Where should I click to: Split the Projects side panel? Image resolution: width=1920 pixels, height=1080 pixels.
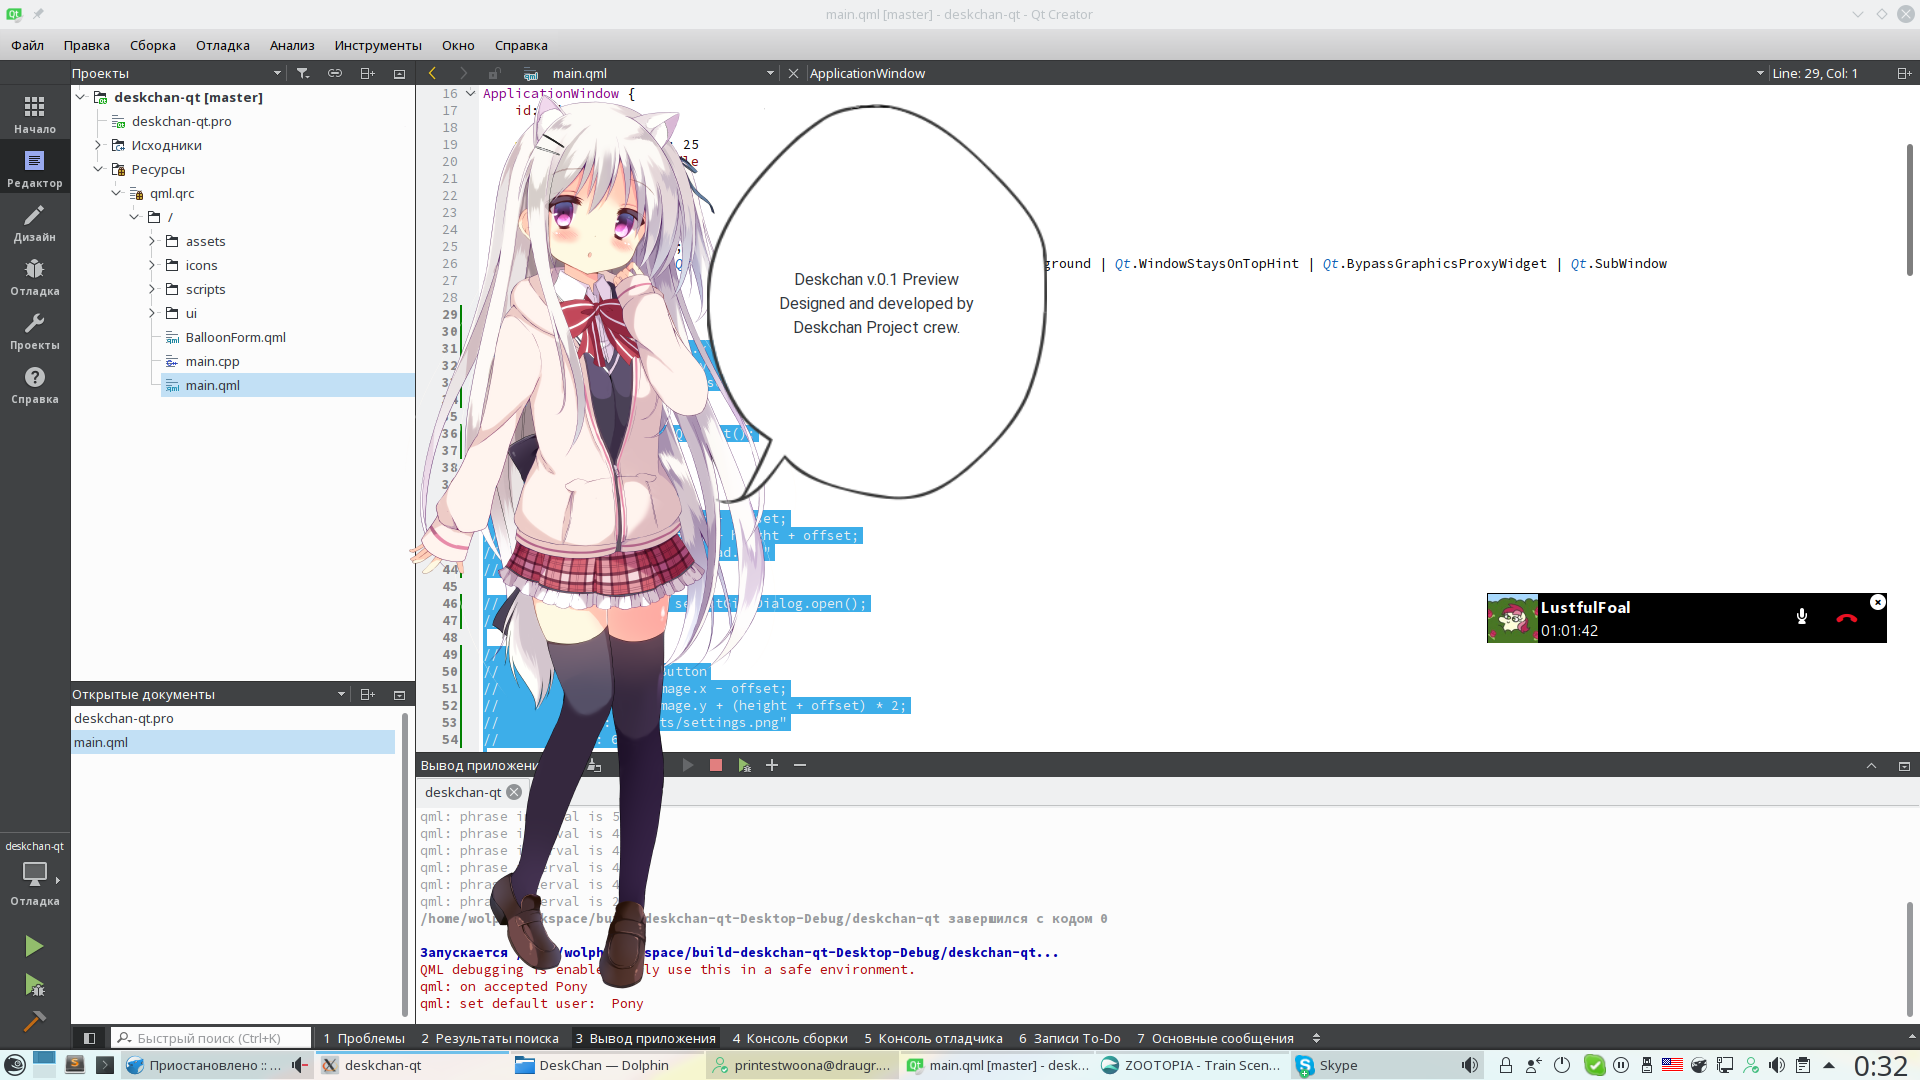[367, 73]
